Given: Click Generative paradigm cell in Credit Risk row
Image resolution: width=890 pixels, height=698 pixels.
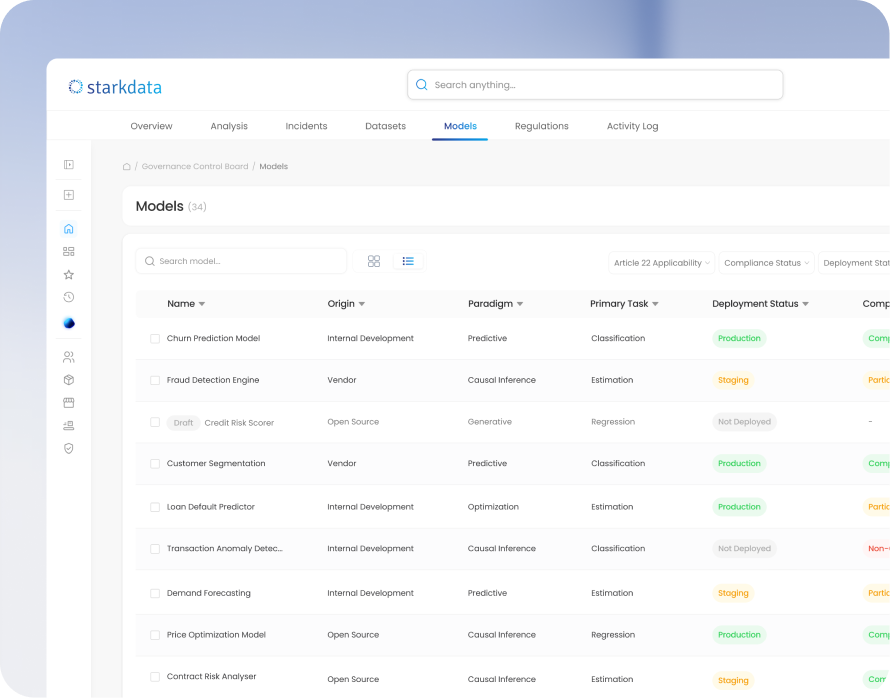Looking at the screenshot, I should (x=490, y=422).
